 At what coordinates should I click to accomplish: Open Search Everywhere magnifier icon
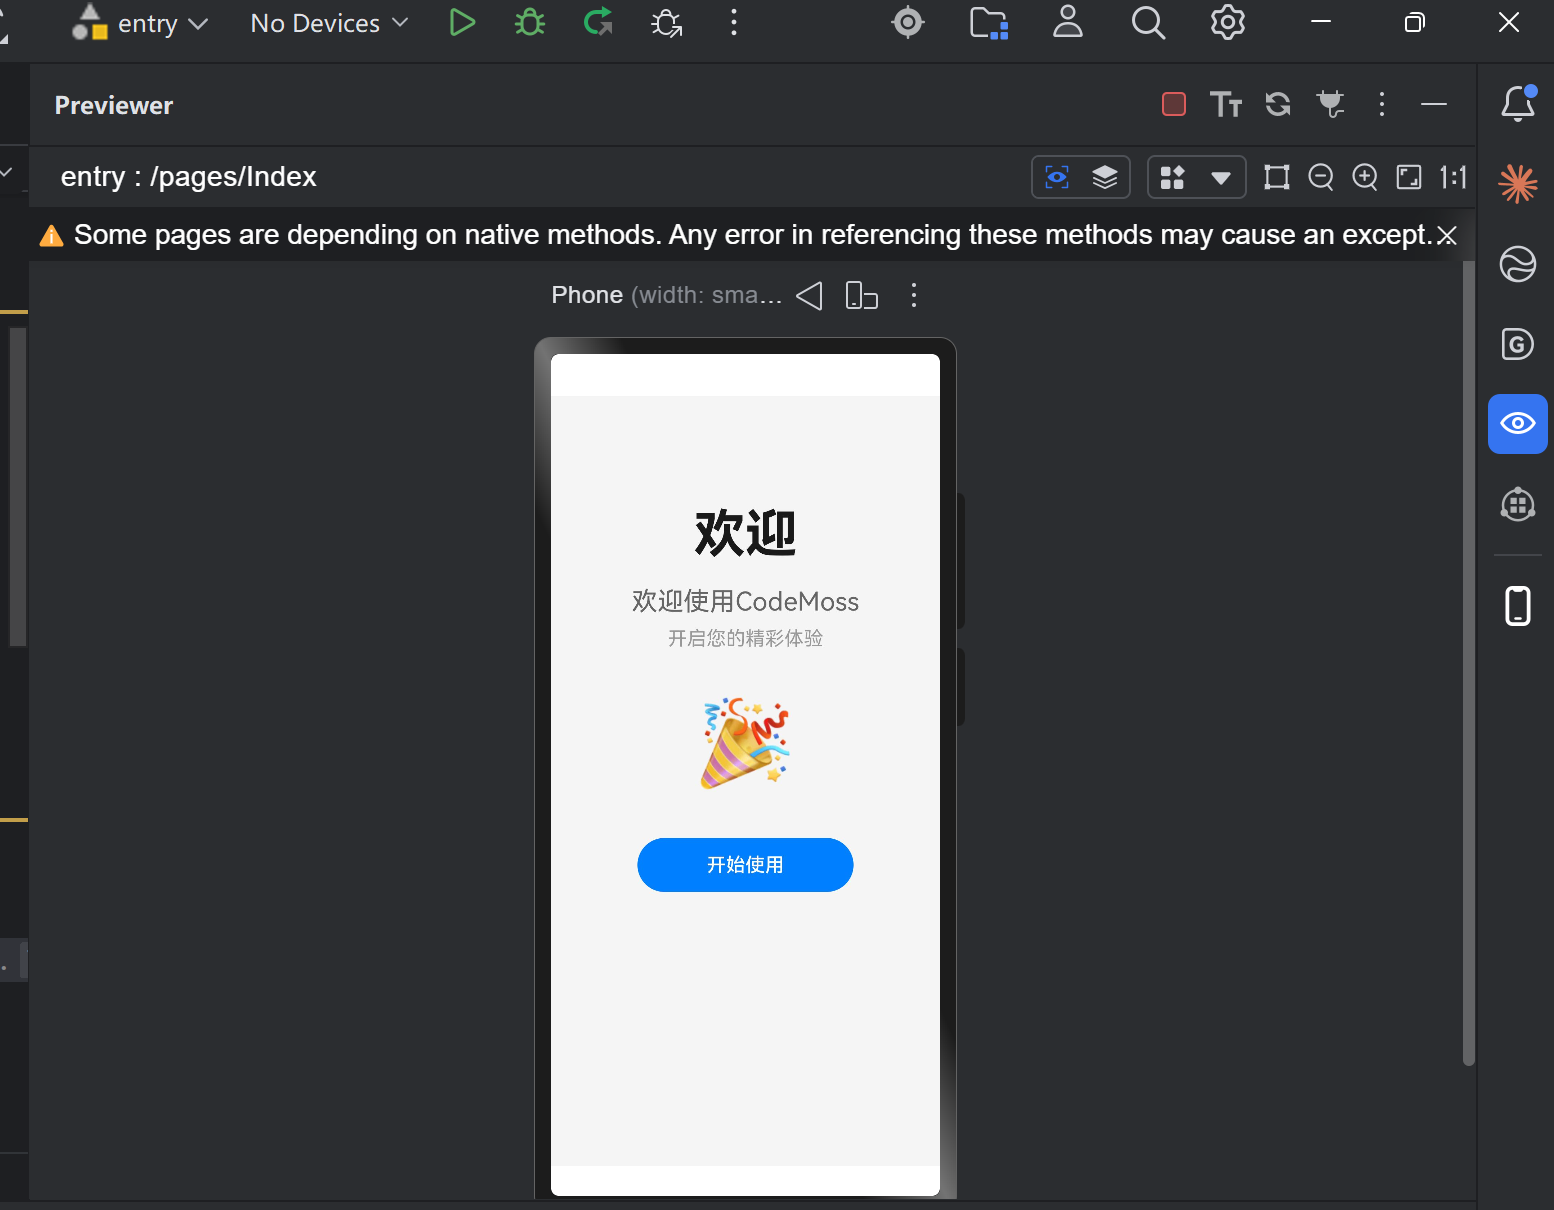(1148, 22)
